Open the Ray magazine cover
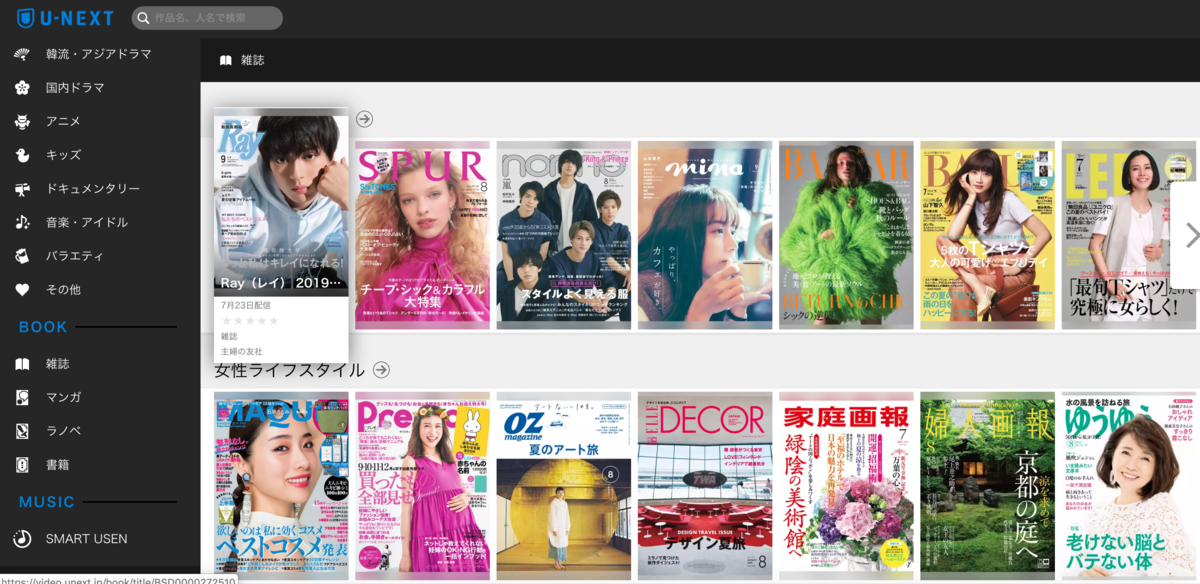The image size is (1200, 584). coord(281,204)
